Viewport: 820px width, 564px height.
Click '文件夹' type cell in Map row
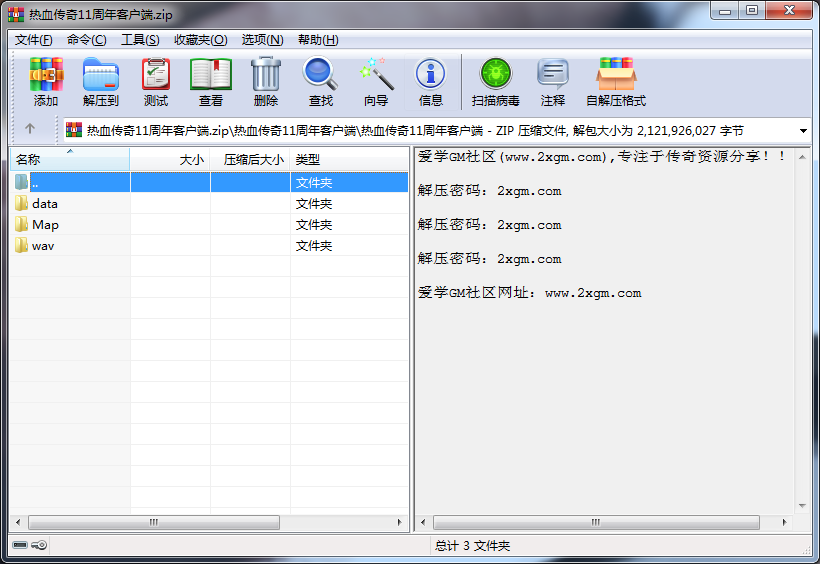pos(314,224)
